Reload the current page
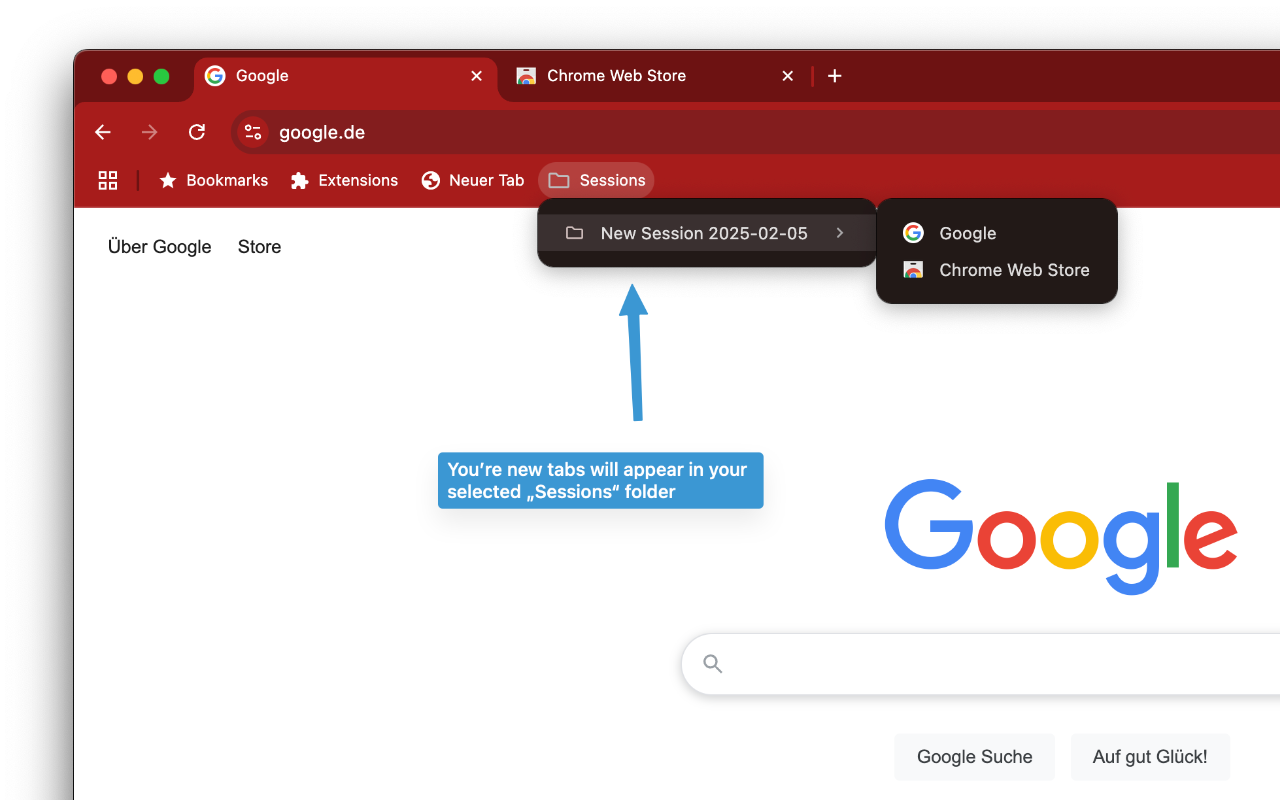Image resolution: width=1280 pixels, height=800 pixels. (x=197, y=132)
